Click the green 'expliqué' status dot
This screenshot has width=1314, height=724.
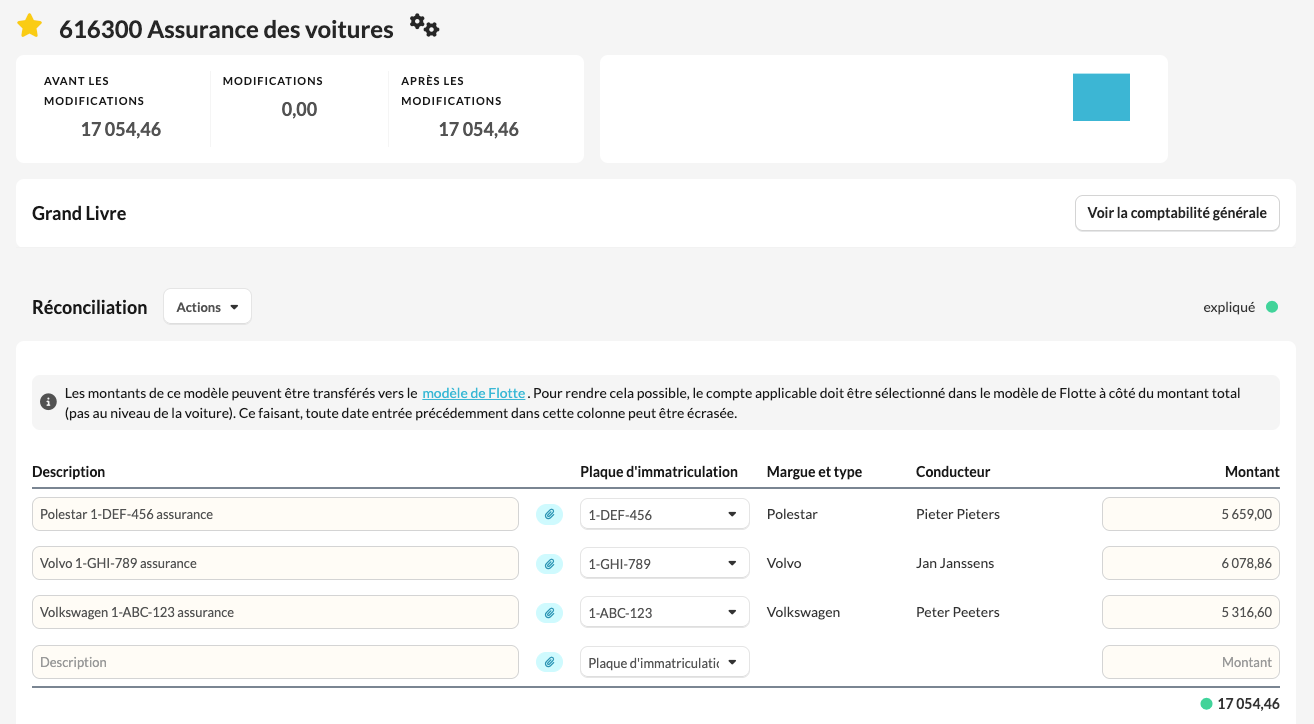(x=1272, y=307)
